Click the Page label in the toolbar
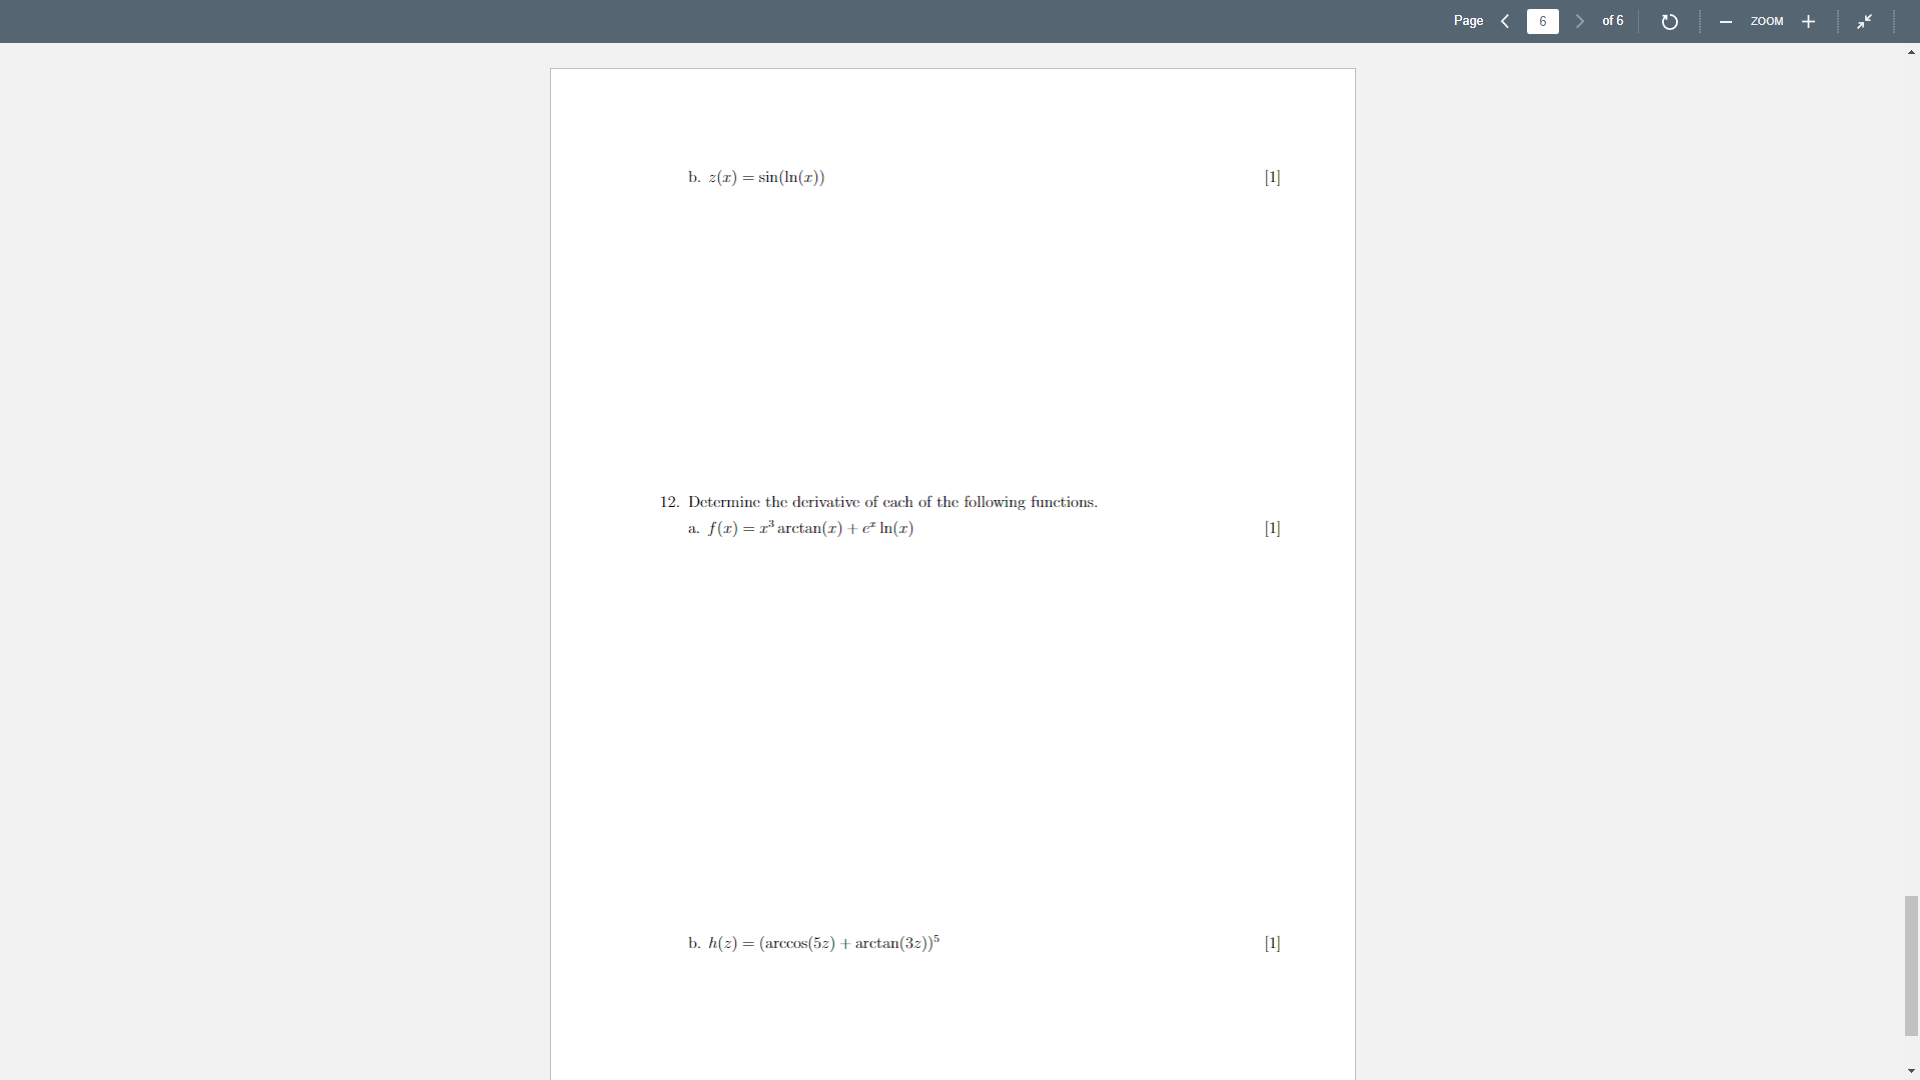 (1468, 21)
